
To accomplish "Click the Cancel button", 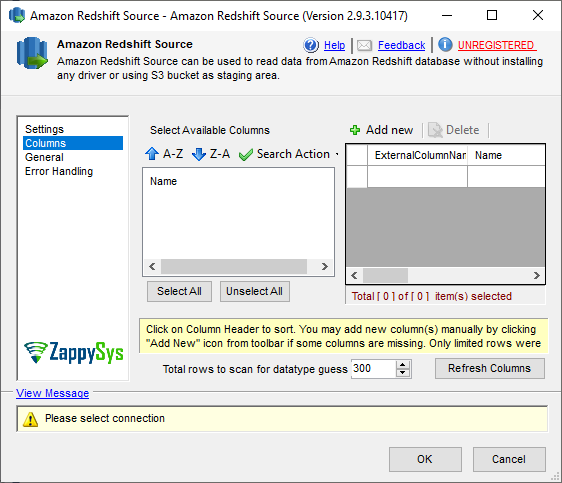I will point(509,459).
